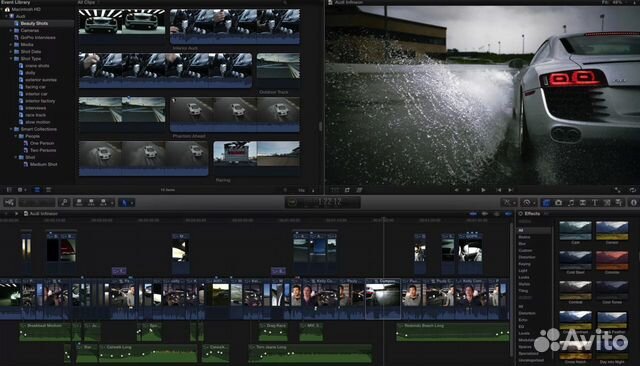This screenshot has height=366, width=640.
Task: Open the enhancements magic wand dropdown
Action: coord(509,202)
